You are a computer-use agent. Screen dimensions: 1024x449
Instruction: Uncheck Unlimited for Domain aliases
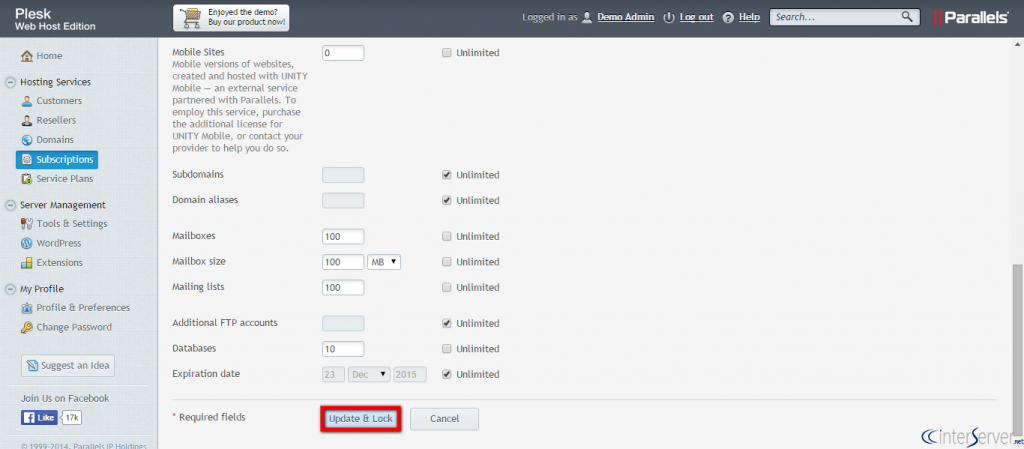coord(447,200)
